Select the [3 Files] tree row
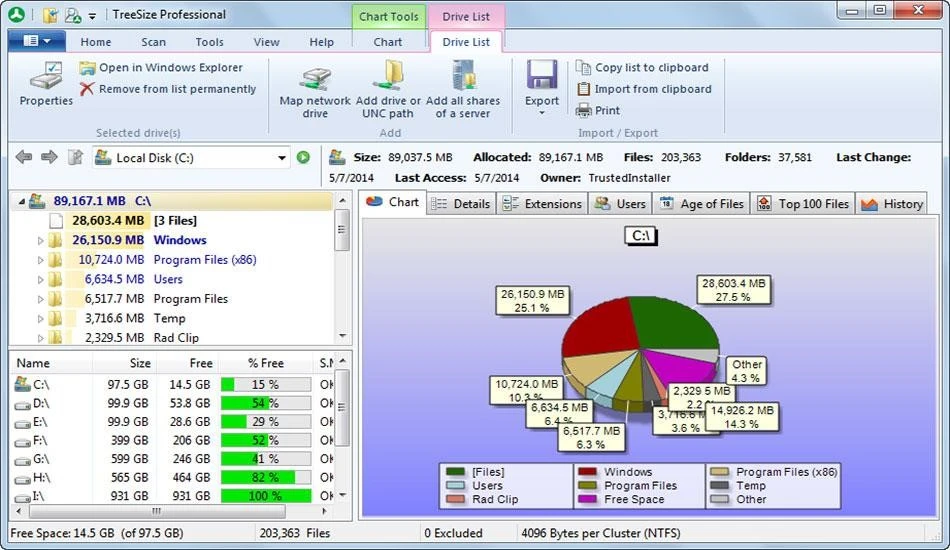This screenshot has width=950, height=550. (x=172, y=220)
